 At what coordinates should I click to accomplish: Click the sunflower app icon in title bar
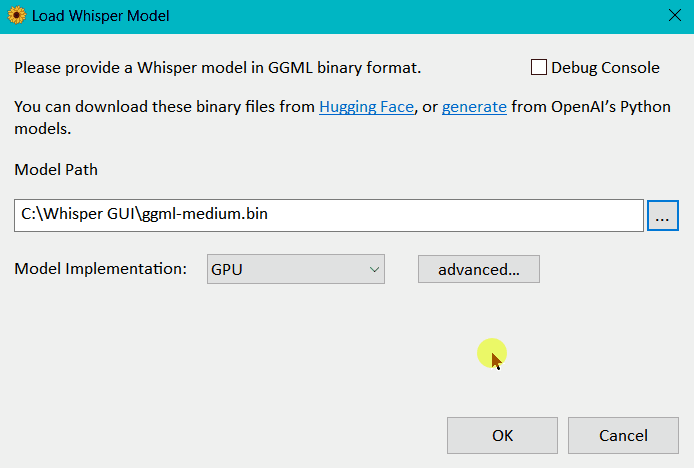point(17,16)
